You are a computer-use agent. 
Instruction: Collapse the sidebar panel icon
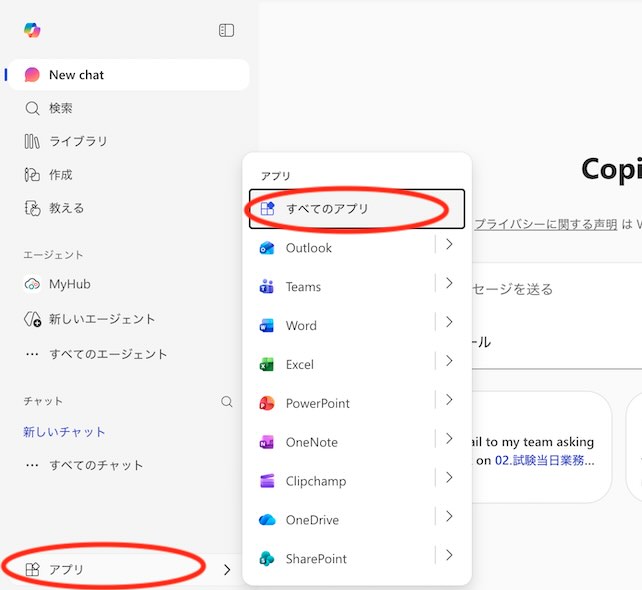(x=226, y=30)
